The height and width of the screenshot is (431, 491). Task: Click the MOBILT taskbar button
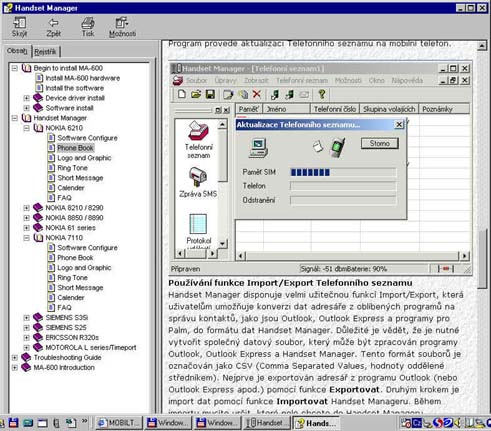(x=119, y=423)
